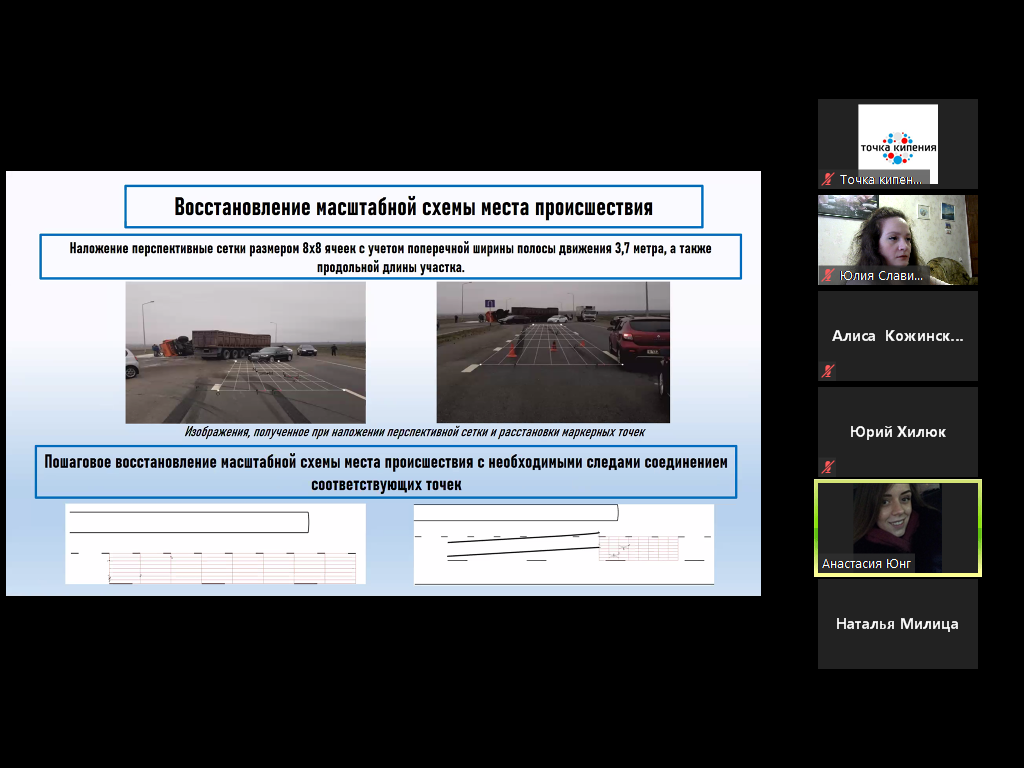The image size is (1024, 768).
Task: Select the Наталья Милица participant tile
Action: 897,624
